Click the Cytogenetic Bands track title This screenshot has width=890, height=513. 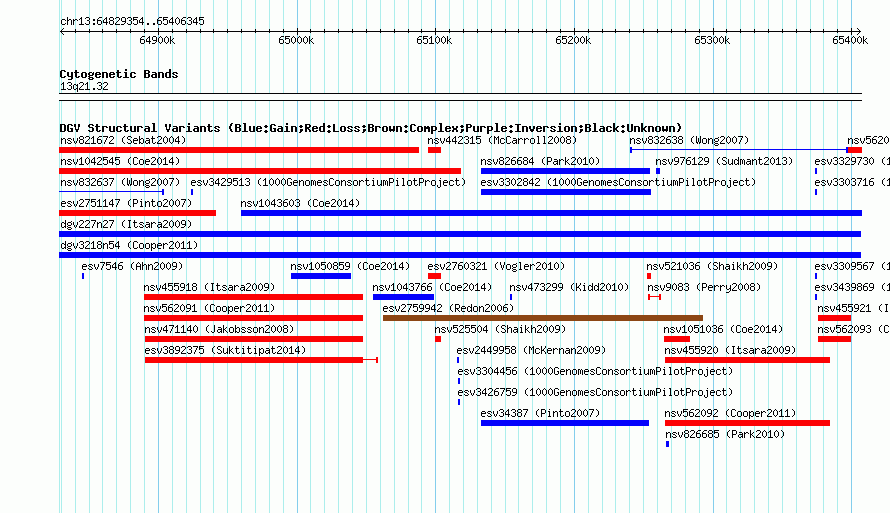pos(119,74)
